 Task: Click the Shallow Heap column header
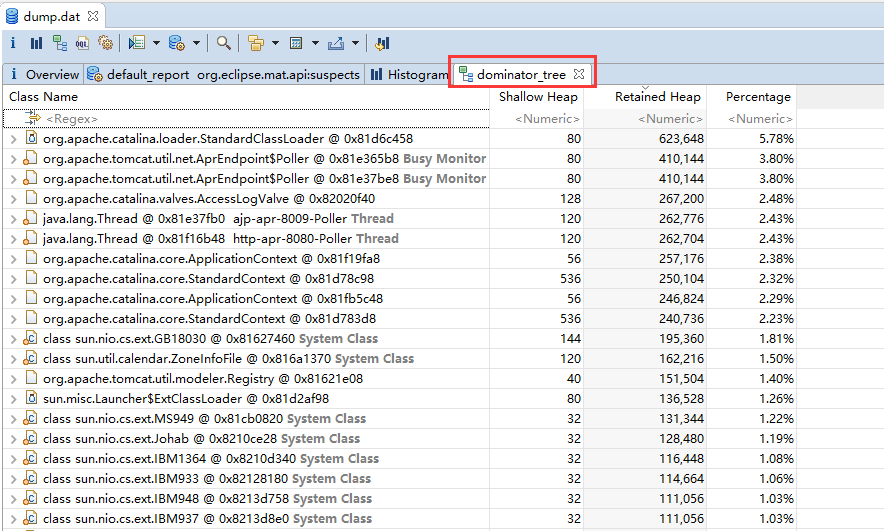[x=538, y=97]
